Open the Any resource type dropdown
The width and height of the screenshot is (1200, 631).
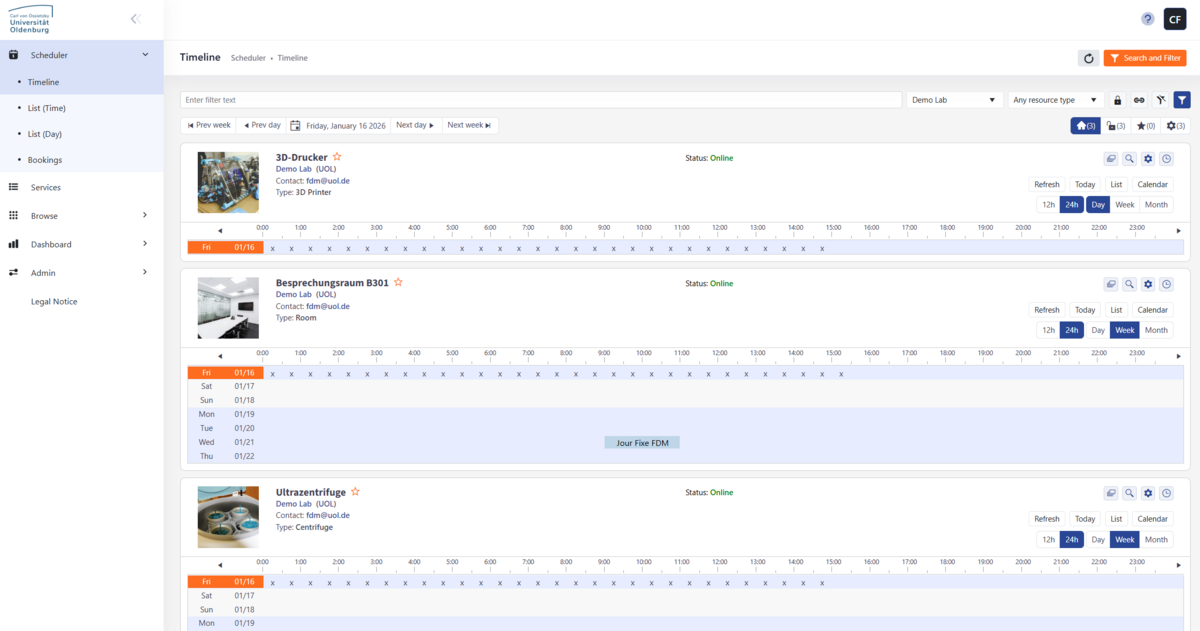coord(1055,100)
